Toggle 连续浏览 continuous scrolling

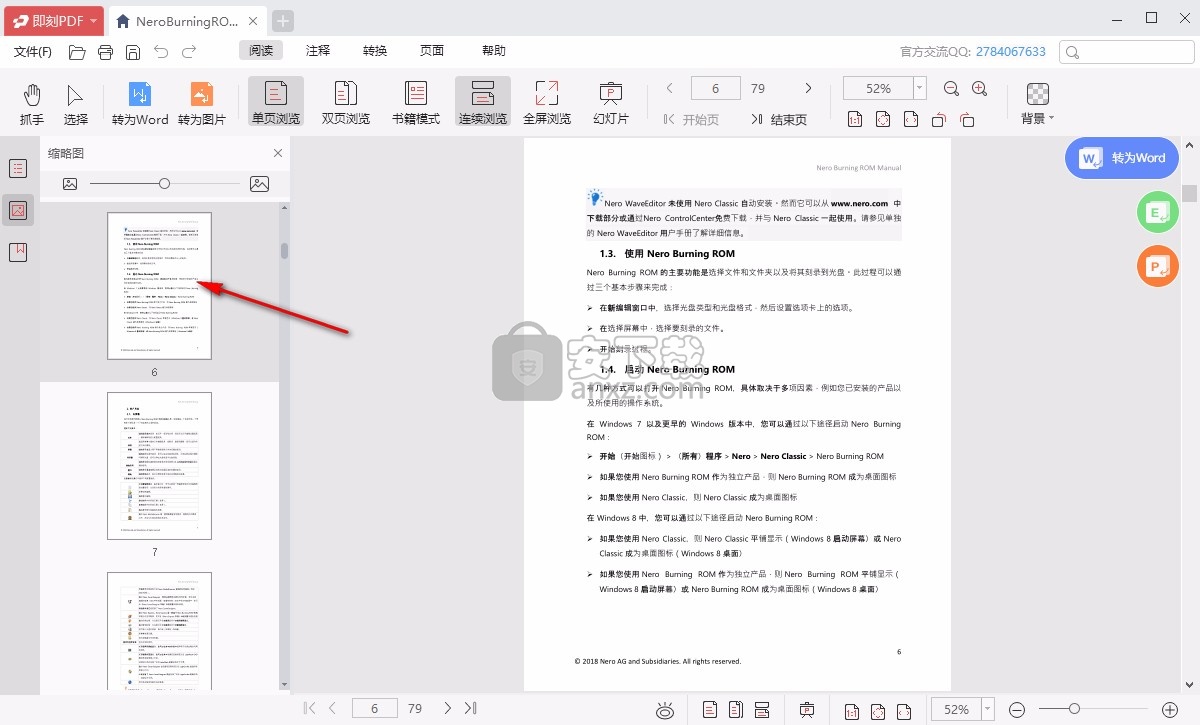483,104
